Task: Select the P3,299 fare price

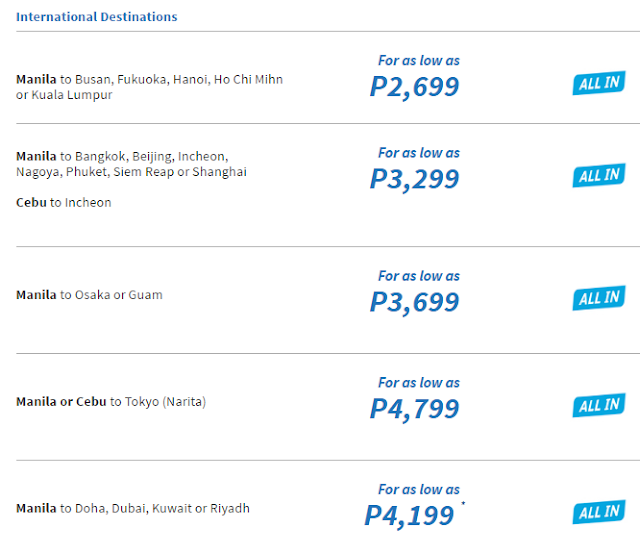Action: (414, 179)
